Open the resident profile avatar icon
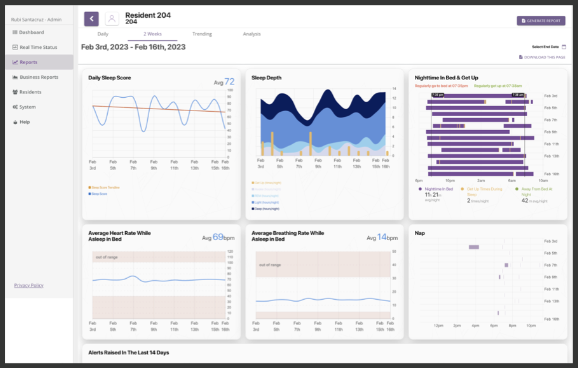The height and width of the screenshot is (368, 578). 112,19
